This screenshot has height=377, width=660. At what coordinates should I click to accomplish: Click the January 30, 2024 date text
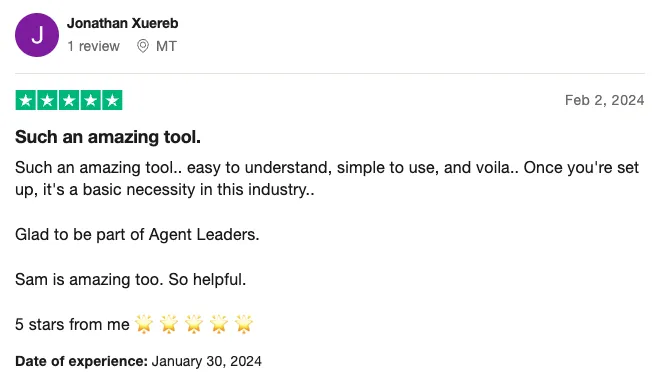[x=207, y=361]
